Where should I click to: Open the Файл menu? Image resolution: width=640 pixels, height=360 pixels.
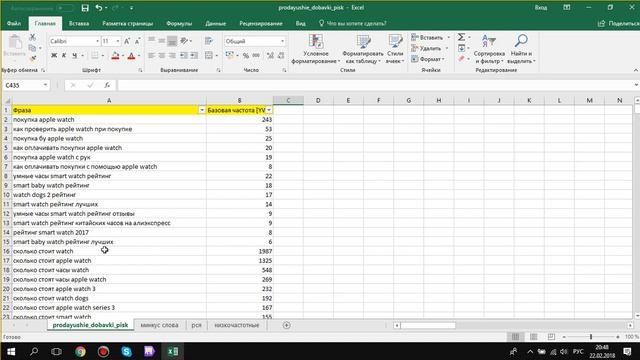(14, 24)
